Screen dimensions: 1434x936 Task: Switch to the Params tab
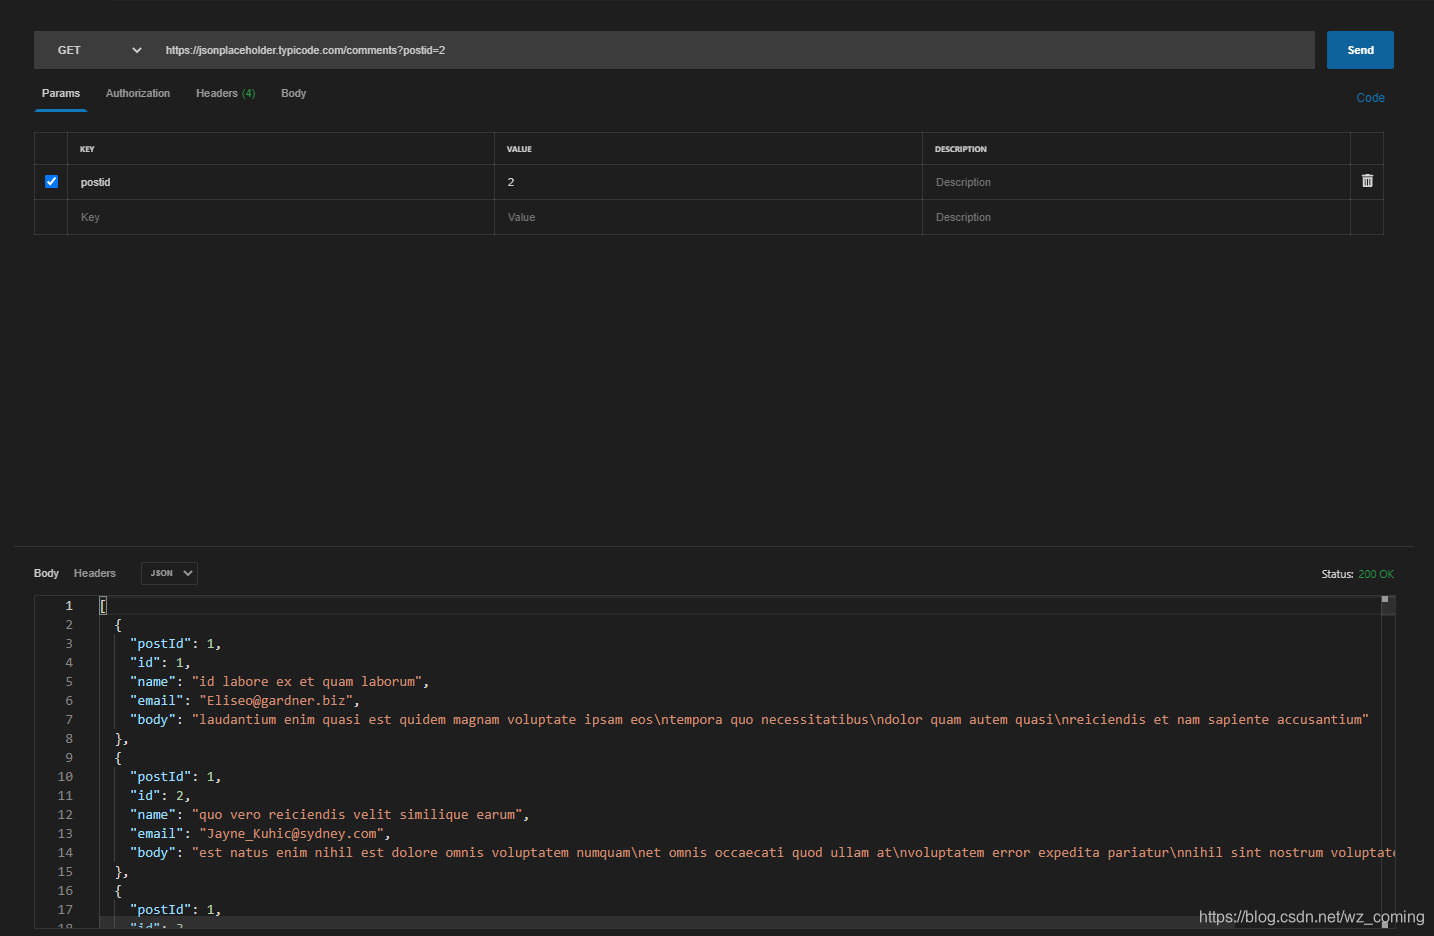pos(61,93)
